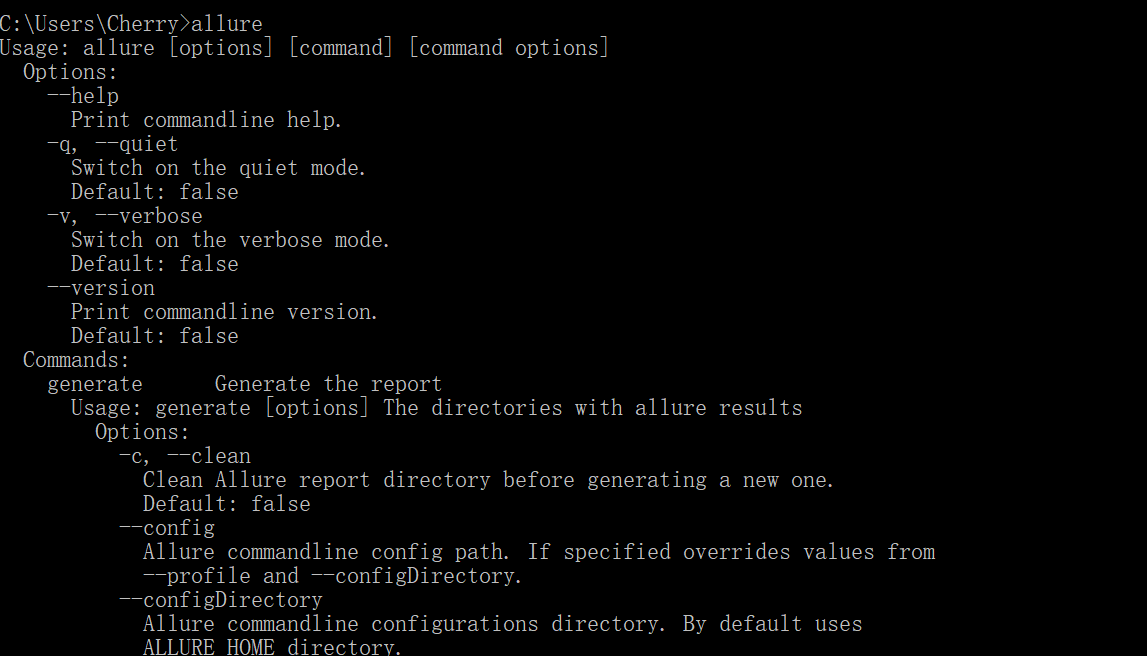
Task: Click the "-v, --verbose" option flag
Action: 124,215
